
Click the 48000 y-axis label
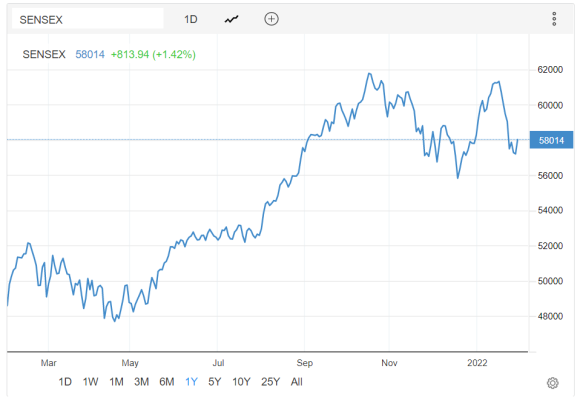[x=550, y=316]
